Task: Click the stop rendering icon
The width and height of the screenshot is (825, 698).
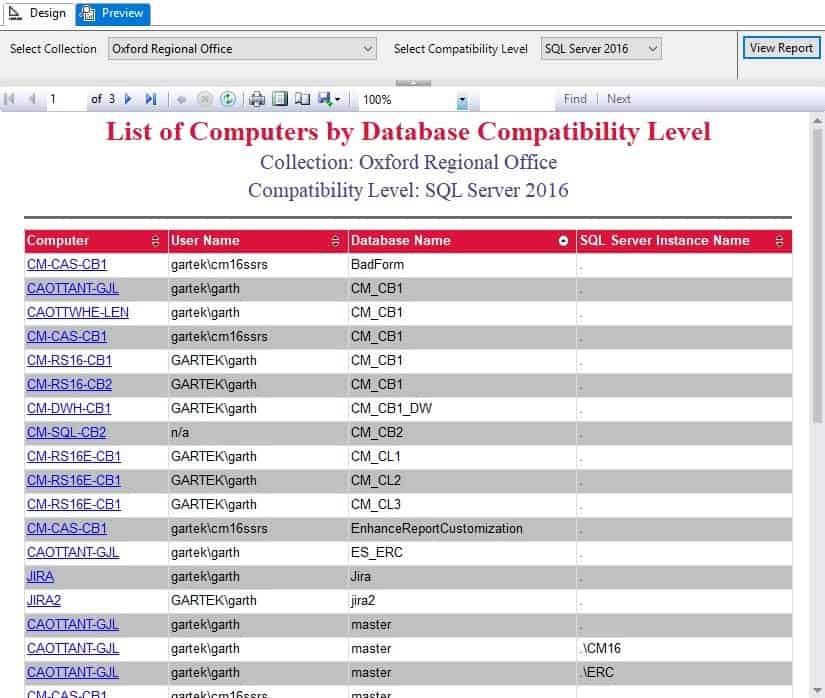Action: (204, 99)
